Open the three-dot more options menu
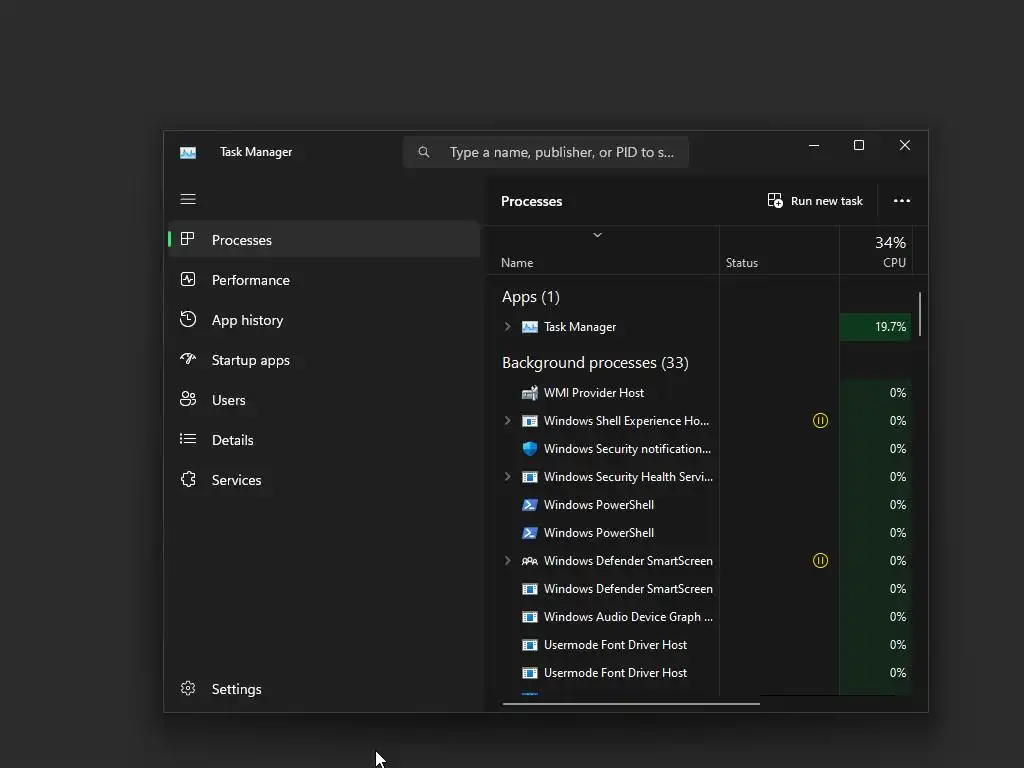 click(x=902, y=200)
